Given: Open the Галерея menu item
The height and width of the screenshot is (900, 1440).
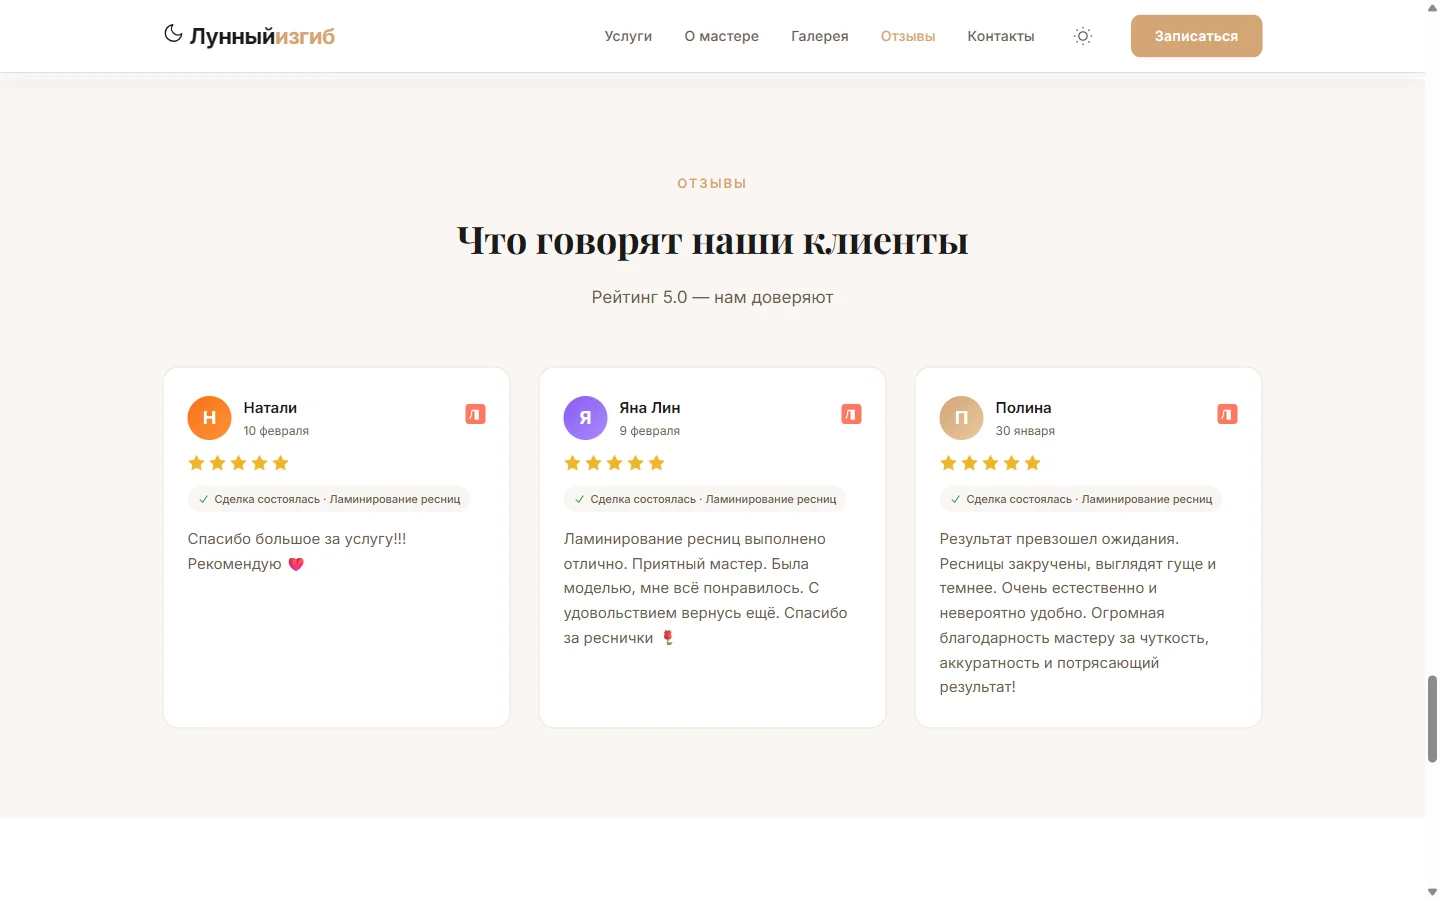Looking at the screenshot, I should pyautogui.click(x=819, y=36).
